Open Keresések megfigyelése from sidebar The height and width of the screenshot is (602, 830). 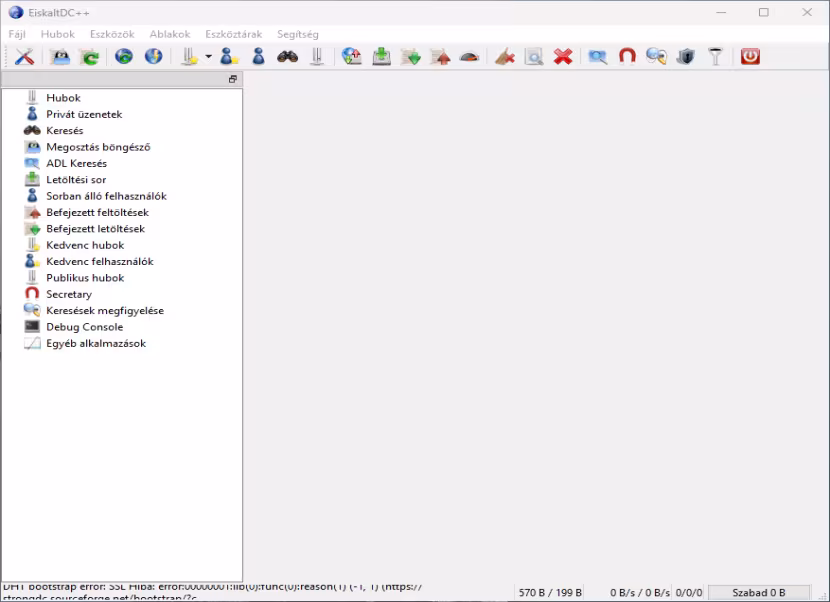[x=105, y=310]
